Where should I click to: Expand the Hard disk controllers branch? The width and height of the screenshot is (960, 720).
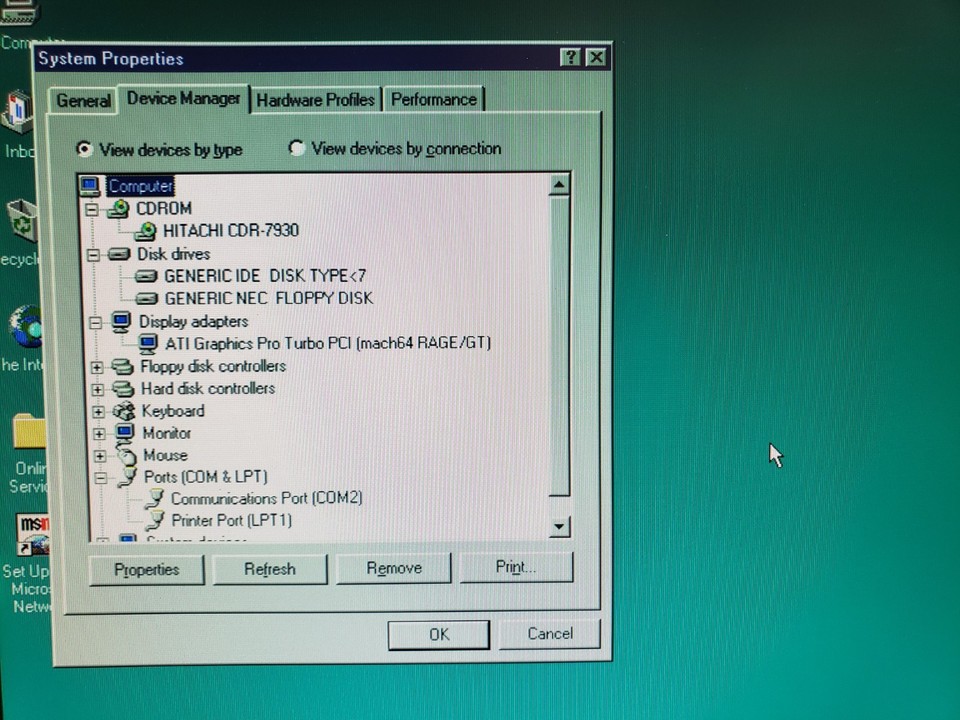(97, 389)
